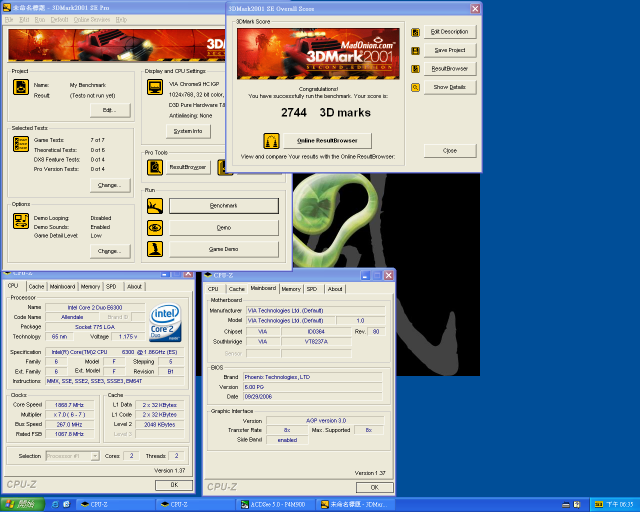640x512 pixels.
Task: Click Change... under Selected Tests
Action: coord(110,185)
